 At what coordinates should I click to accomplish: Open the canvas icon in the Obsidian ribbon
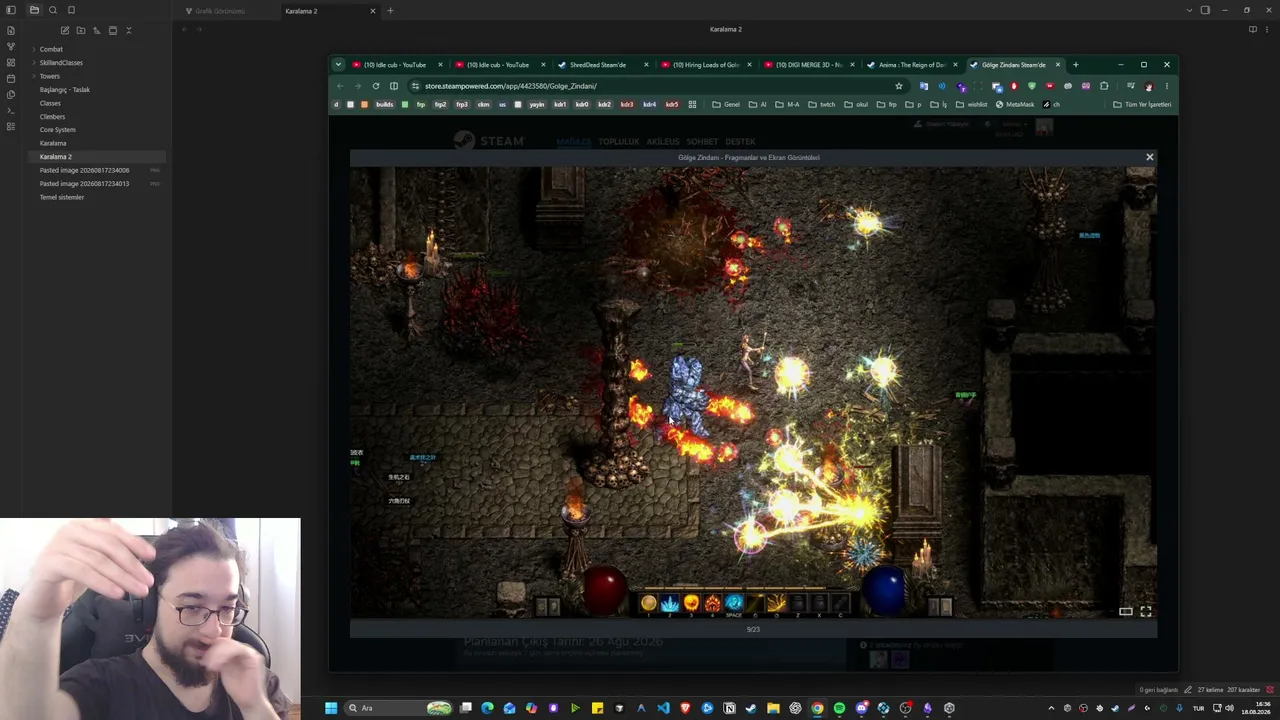click(11, 62)
